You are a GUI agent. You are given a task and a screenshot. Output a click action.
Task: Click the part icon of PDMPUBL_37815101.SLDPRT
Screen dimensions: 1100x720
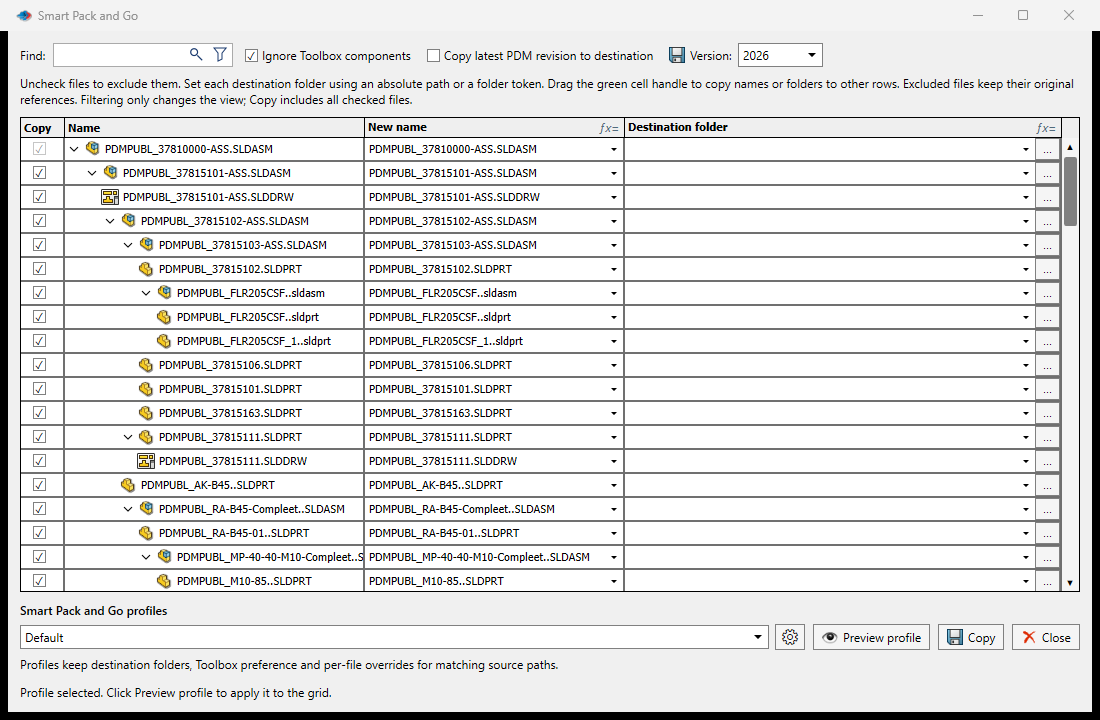click(146, 388)
